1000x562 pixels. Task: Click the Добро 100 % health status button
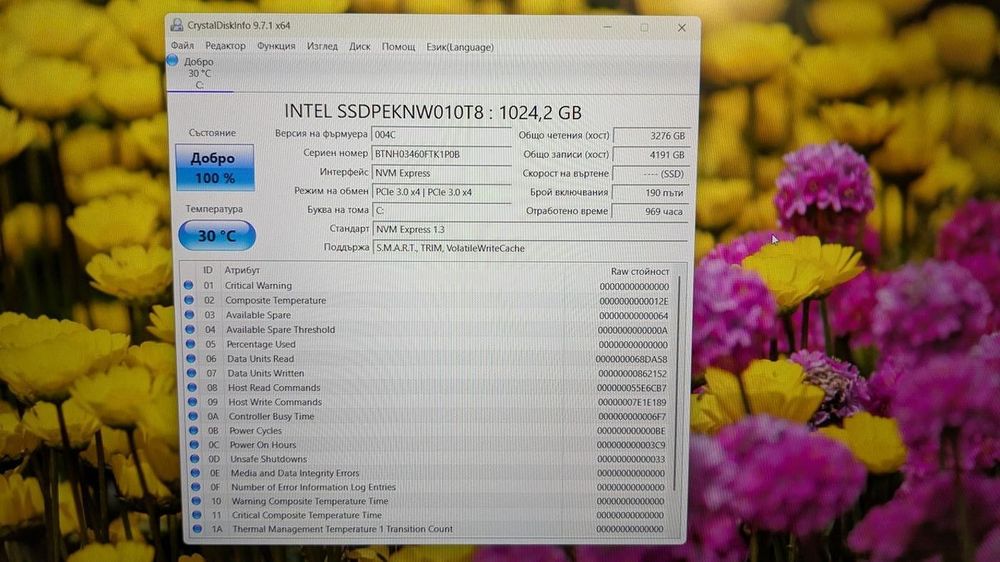(x=215, y=168)
